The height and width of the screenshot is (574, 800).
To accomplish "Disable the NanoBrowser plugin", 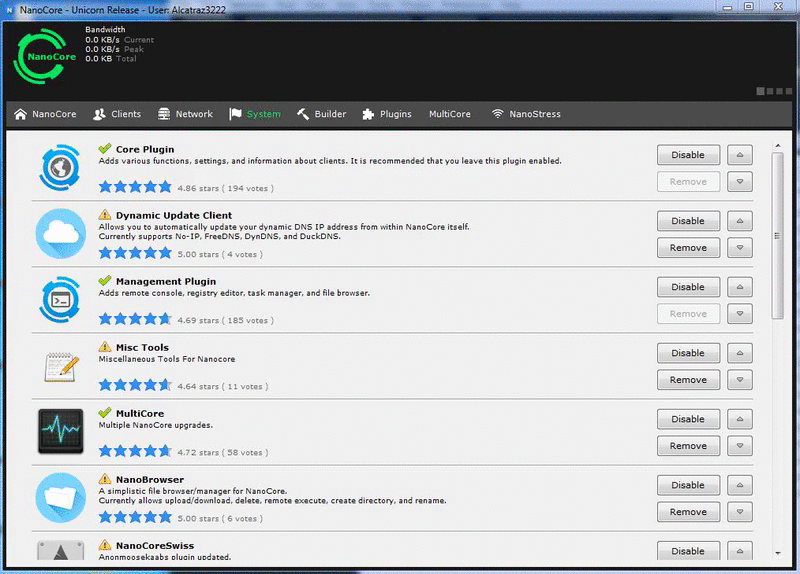I will [x=688, y=485].
